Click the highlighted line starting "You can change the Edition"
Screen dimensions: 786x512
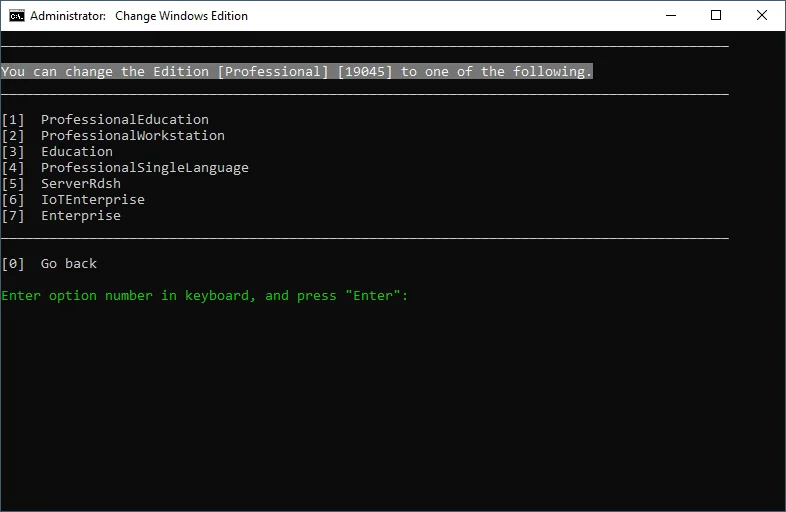[x=297, y=72]
